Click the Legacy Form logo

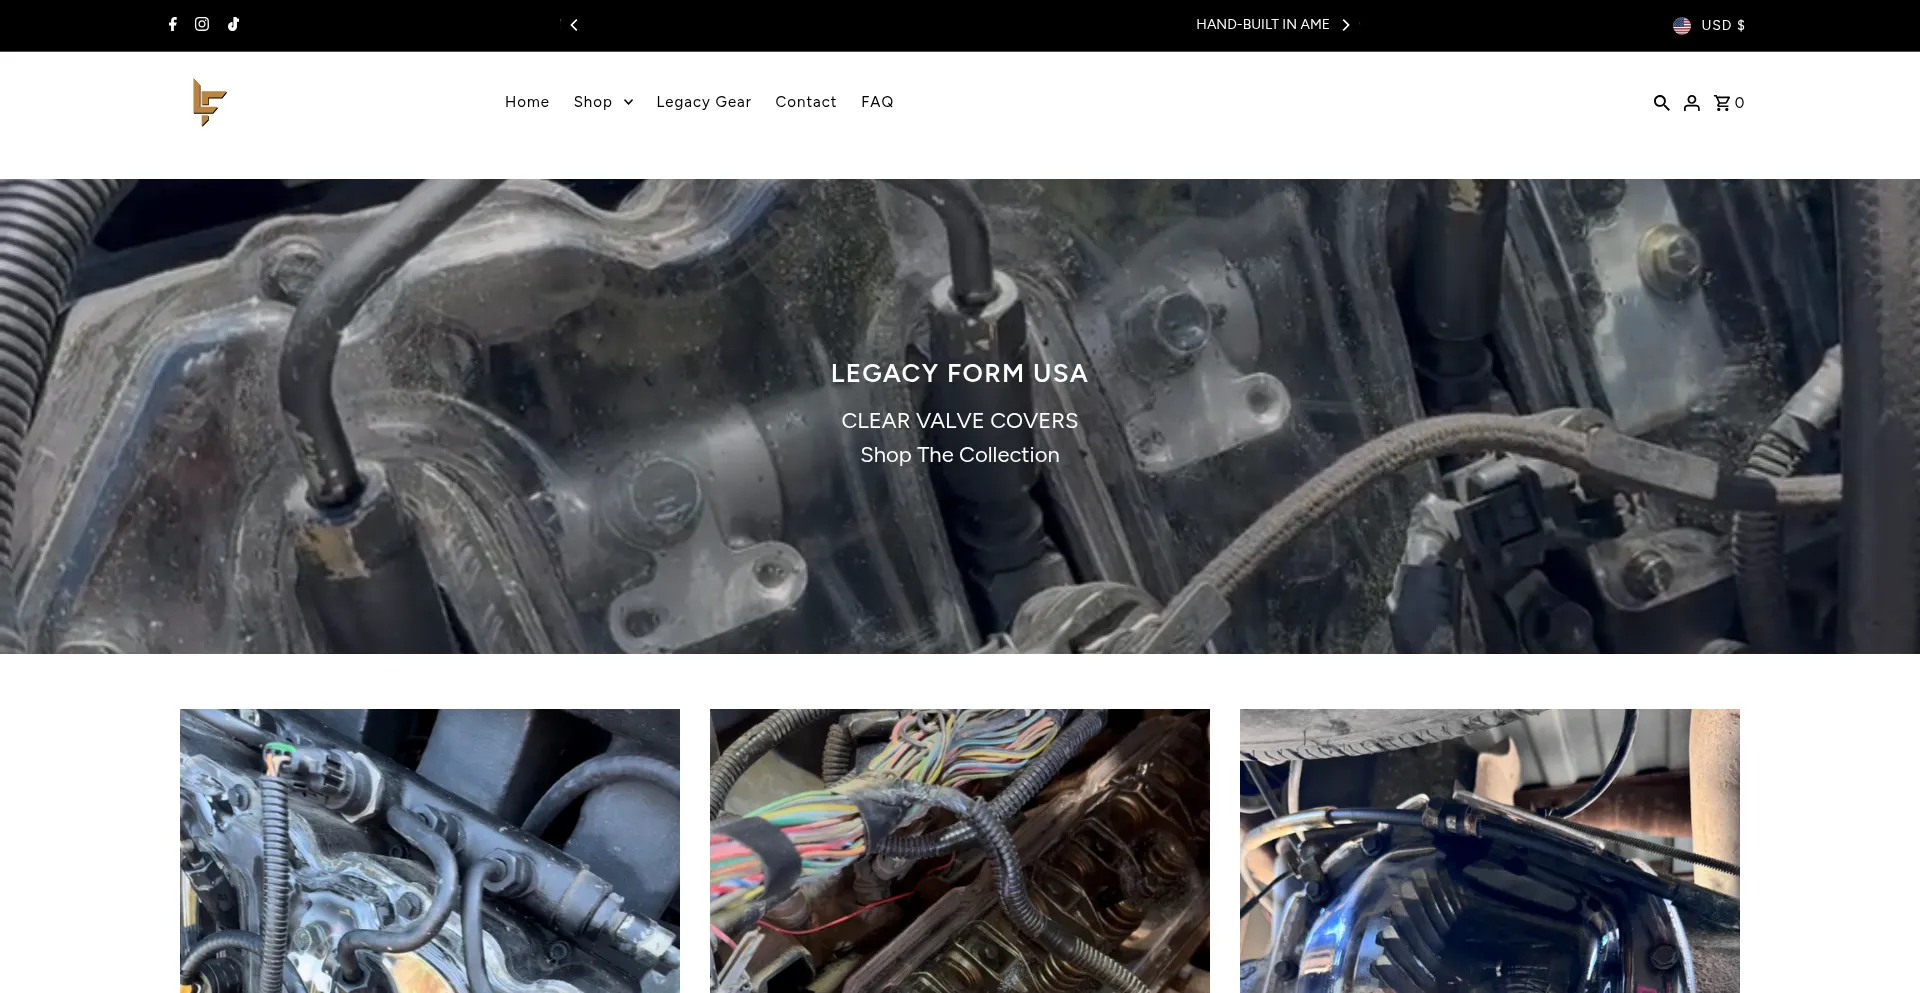point(210,102)
